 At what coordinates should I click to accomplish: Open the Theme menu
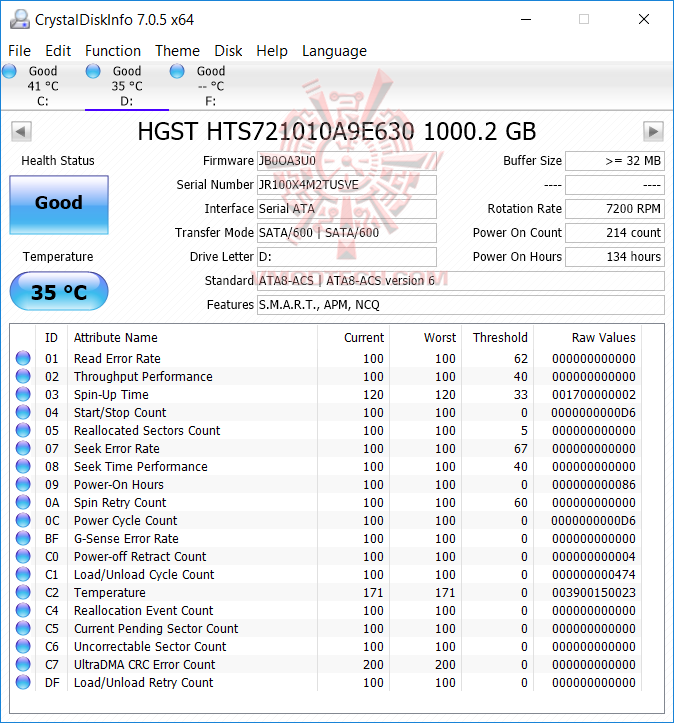pos(177,51)
